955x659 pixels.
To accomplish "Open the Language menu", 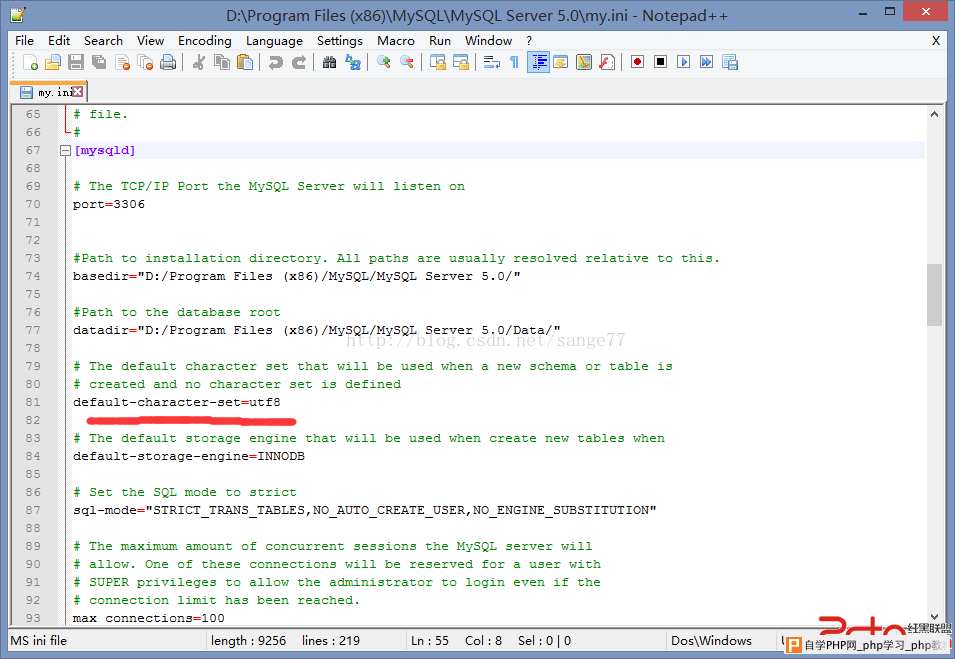I will pyautogui.click(x=274, y=41).
